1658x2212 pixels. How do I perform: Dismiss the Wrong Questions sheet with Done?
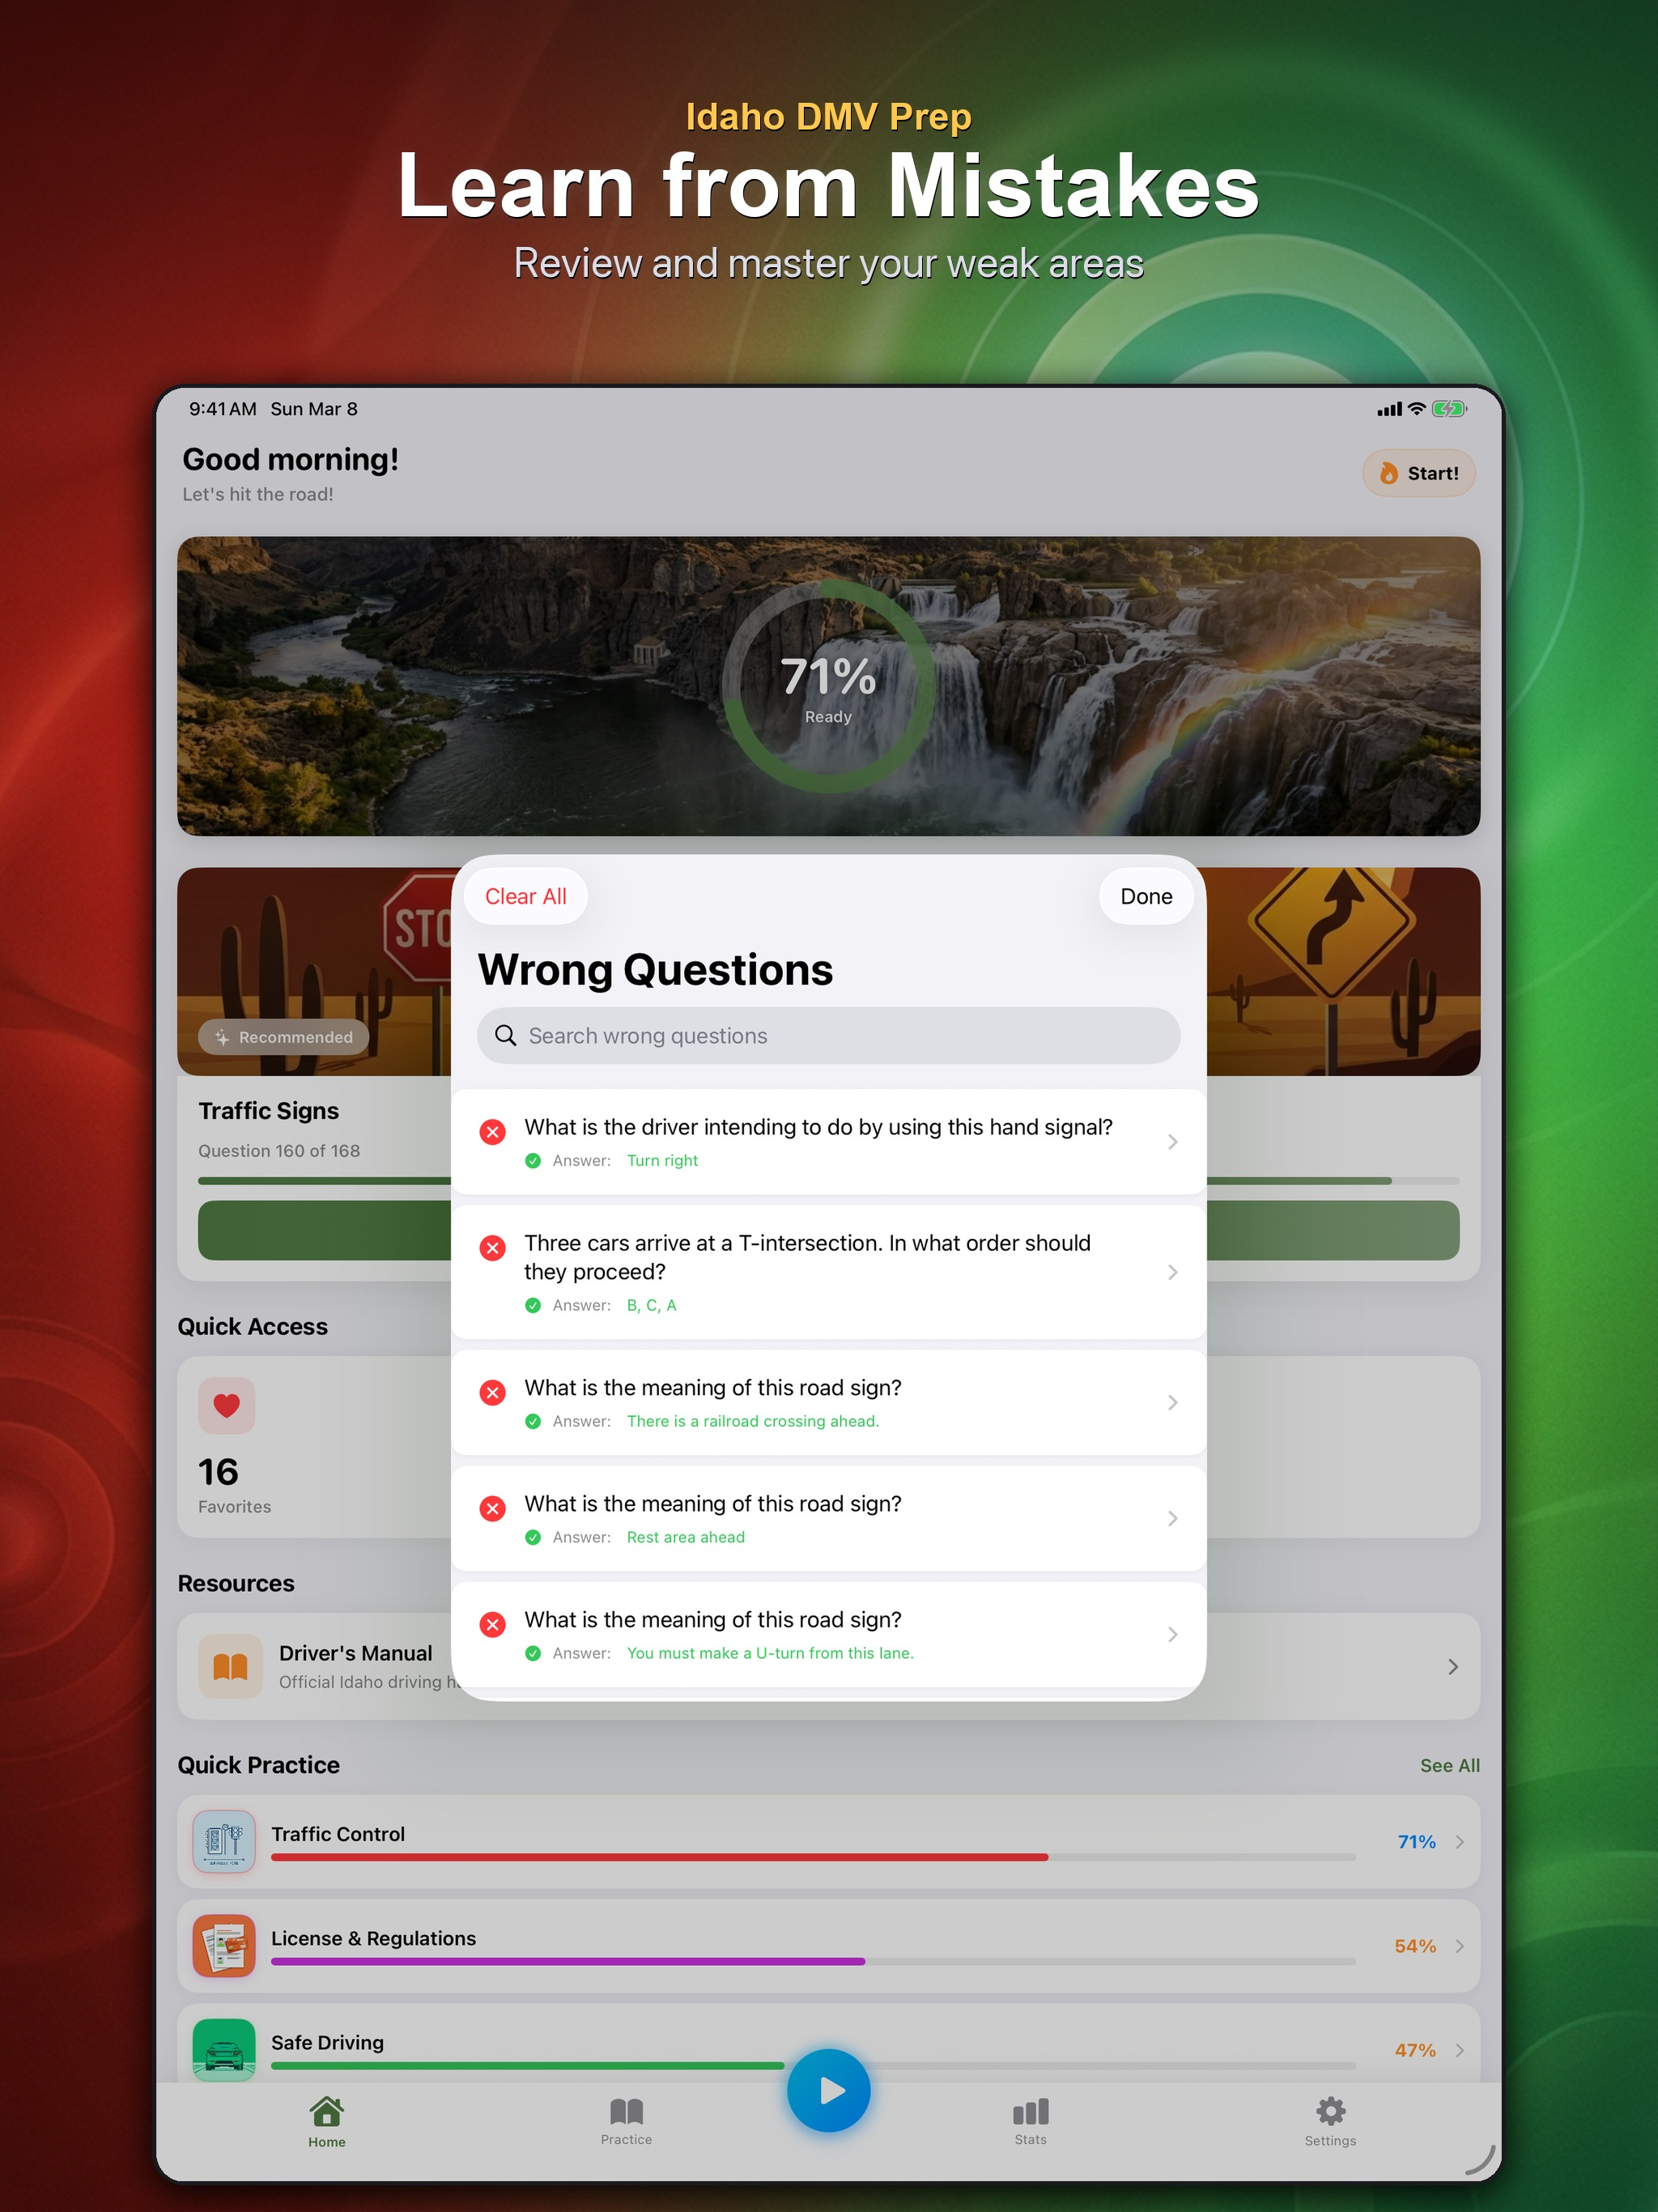(x=1146, y=896)
